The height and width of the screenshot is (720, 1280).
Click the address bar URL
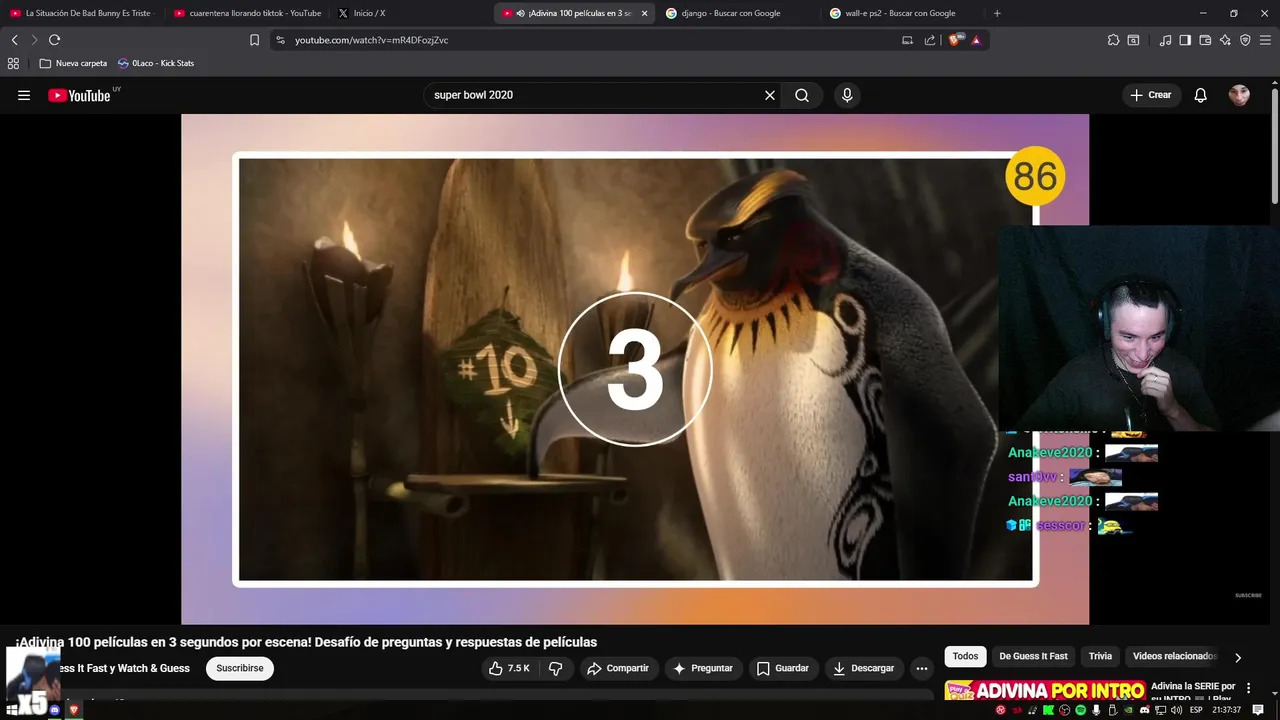click(x=371, y=40)
